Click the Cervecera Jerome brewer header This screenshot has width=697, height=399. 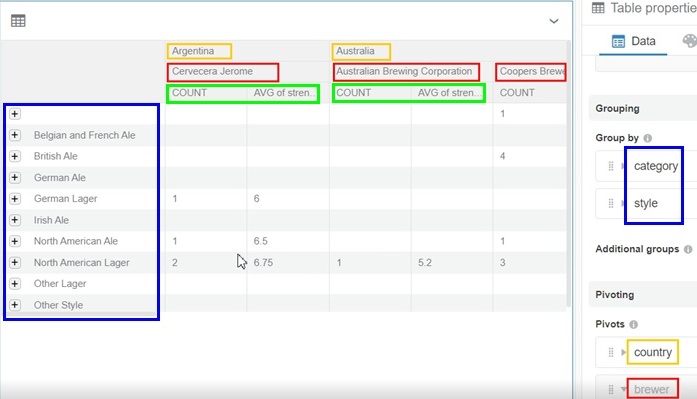coord(212,72)
